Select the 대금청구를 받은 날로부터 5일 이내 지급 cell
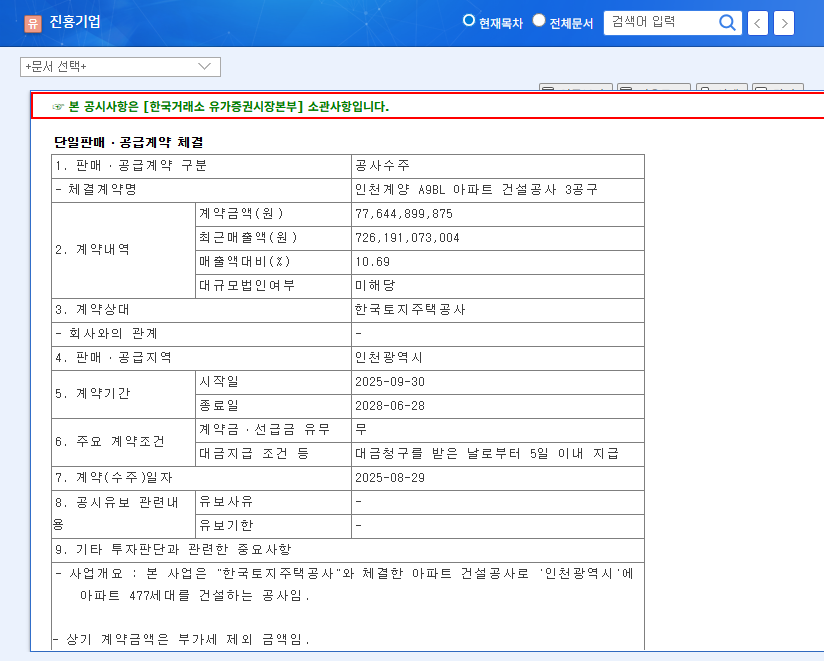Screen dimensions: 824x661 [x=498, y=454]
